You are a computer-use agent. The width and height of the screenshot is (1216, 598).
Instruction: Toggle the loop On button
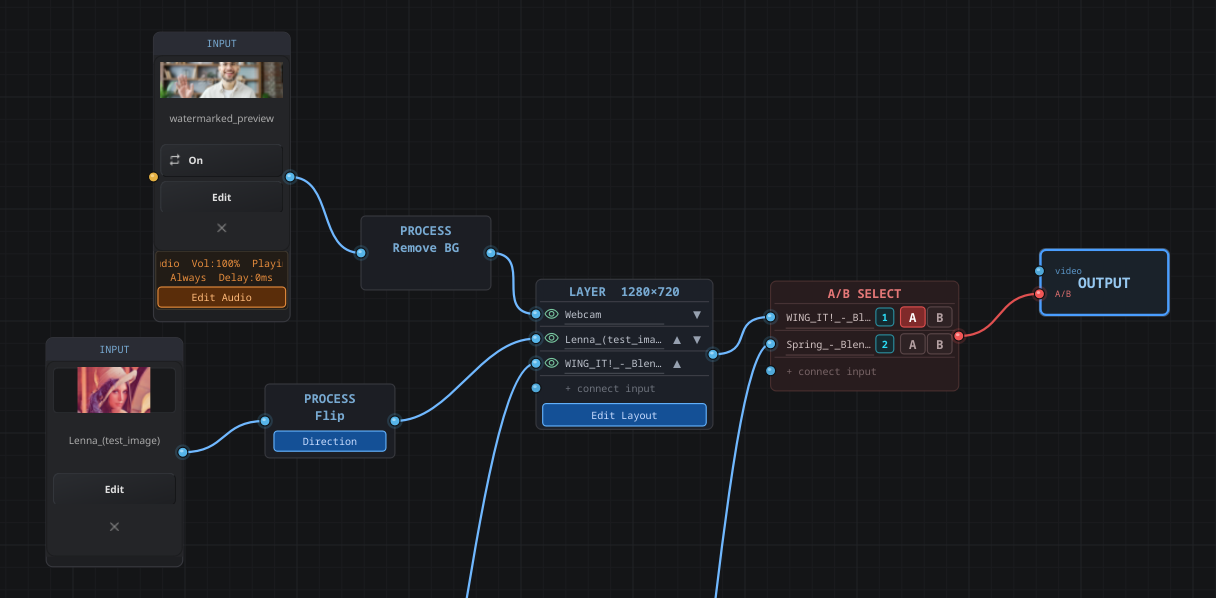coord(222,160)
